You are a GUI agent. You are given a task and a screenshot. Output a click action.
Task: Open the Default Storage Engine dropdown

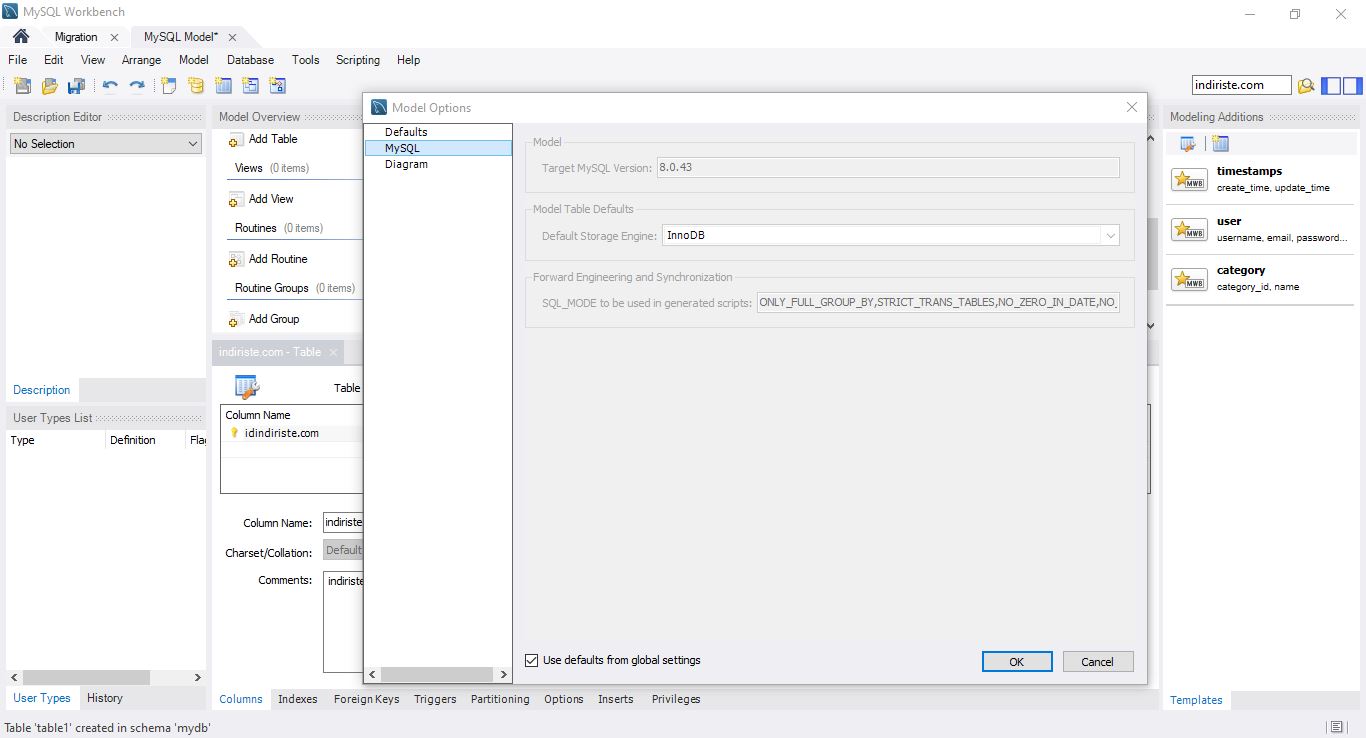891,235
